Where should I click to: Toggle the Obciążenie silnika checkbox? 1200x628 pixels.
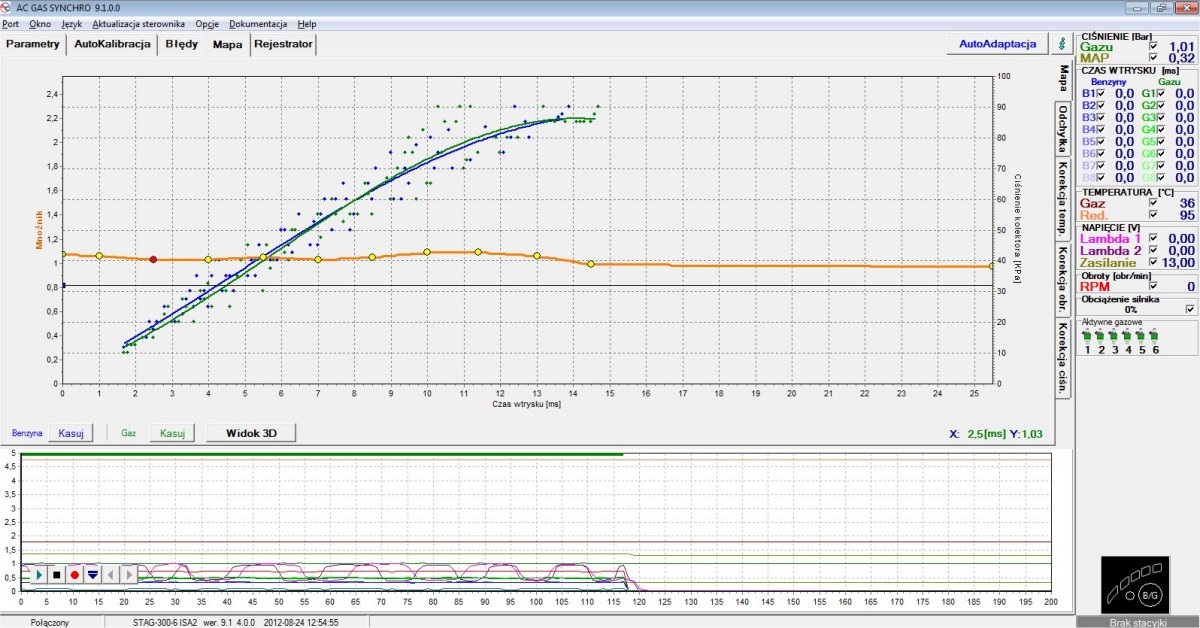(1189, 309)
